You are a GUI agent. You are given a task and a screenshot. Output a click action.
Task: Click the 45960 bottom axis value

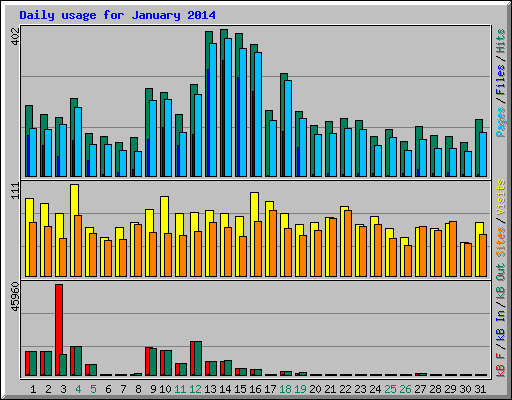pyautogui.click(x=15, y=297)
